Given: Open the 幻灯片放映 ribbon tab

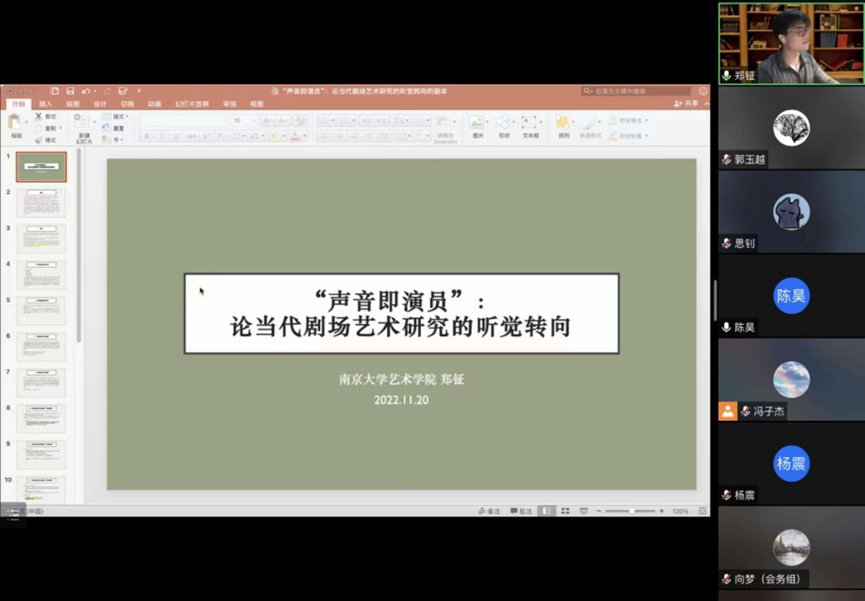Looking at the screenshot, I should [191, 102].
